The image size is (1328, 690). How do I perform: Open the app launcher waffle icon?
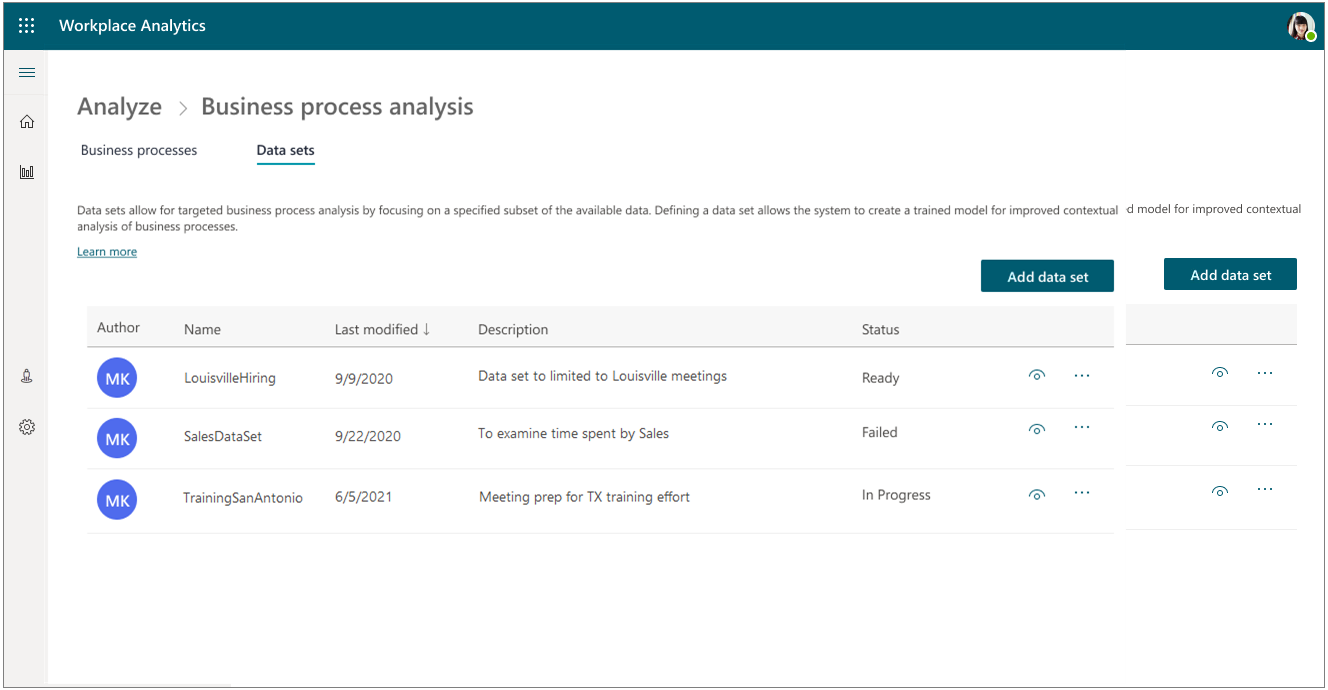tap(26, 25)
